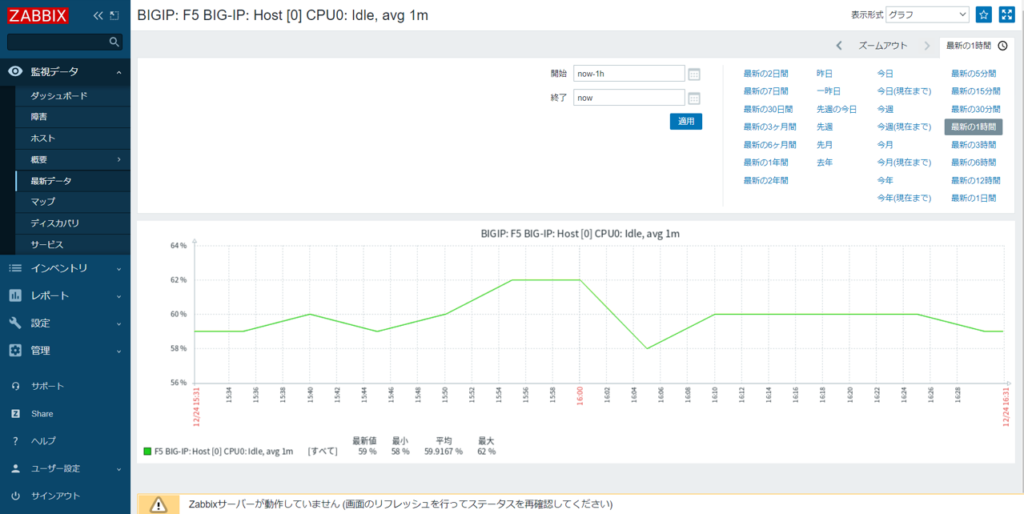Open the 最新の1時間 time selector tab
The width and height of the screenshot is (1024, 514).
(976, 45)
